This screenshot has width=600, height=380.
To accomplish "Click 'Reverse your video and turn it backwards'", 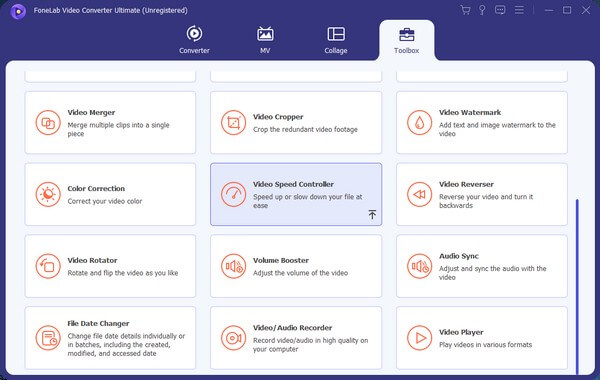I will [x=486, y=201].
